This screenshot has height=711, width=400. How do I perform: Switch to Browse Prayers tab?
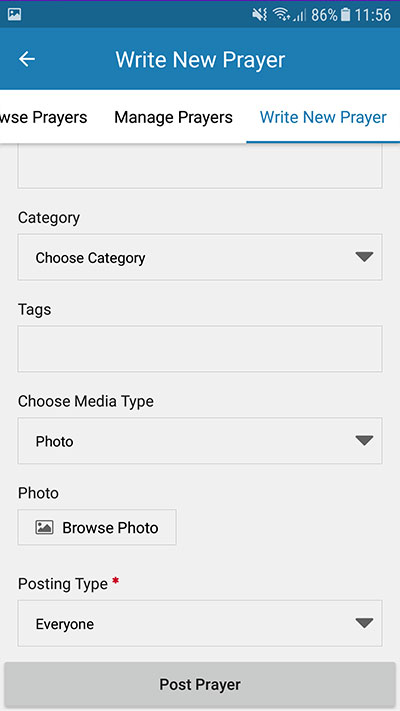44,117
